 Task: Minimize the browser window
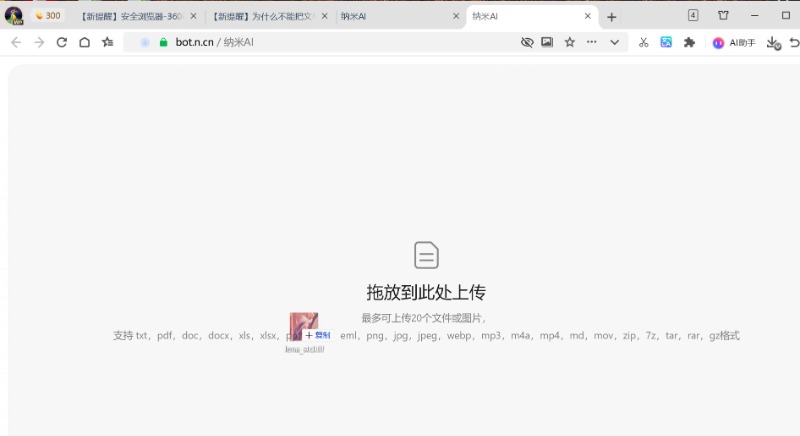point(755,16)
